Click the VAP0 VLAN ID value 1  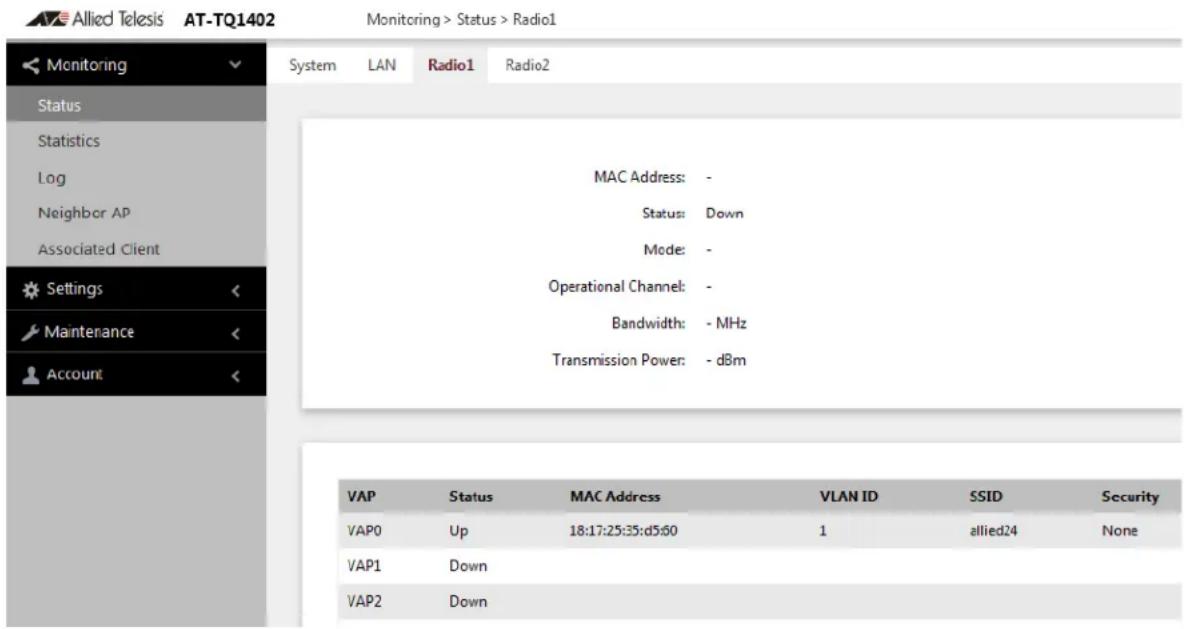tap(823, 531)
